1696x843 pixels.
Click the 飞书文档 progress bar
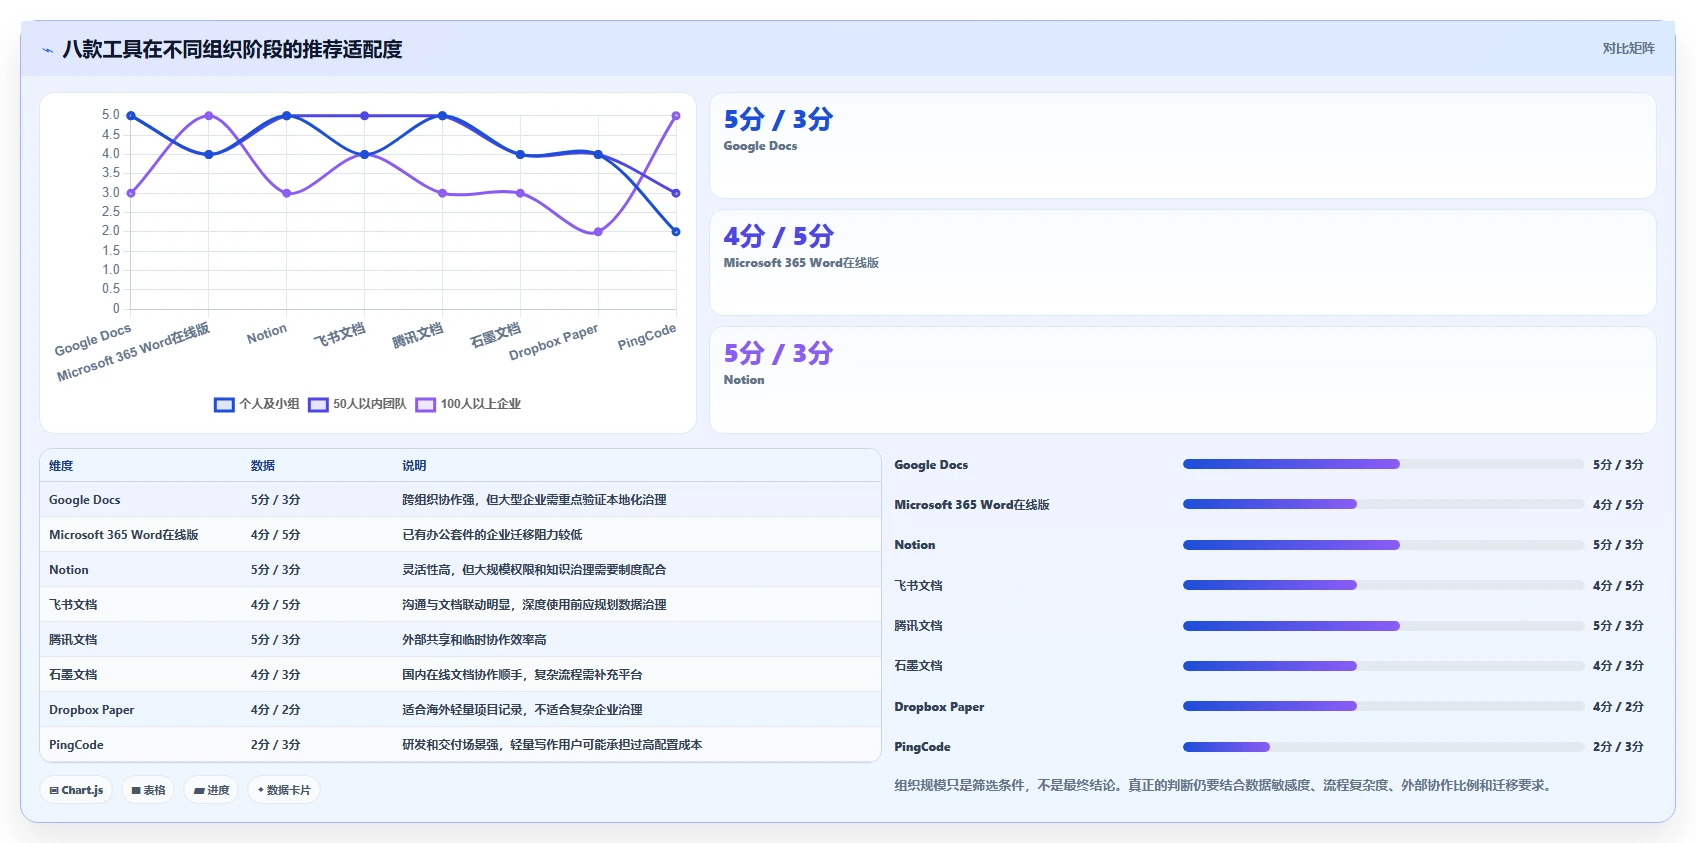pos(1383,585)
